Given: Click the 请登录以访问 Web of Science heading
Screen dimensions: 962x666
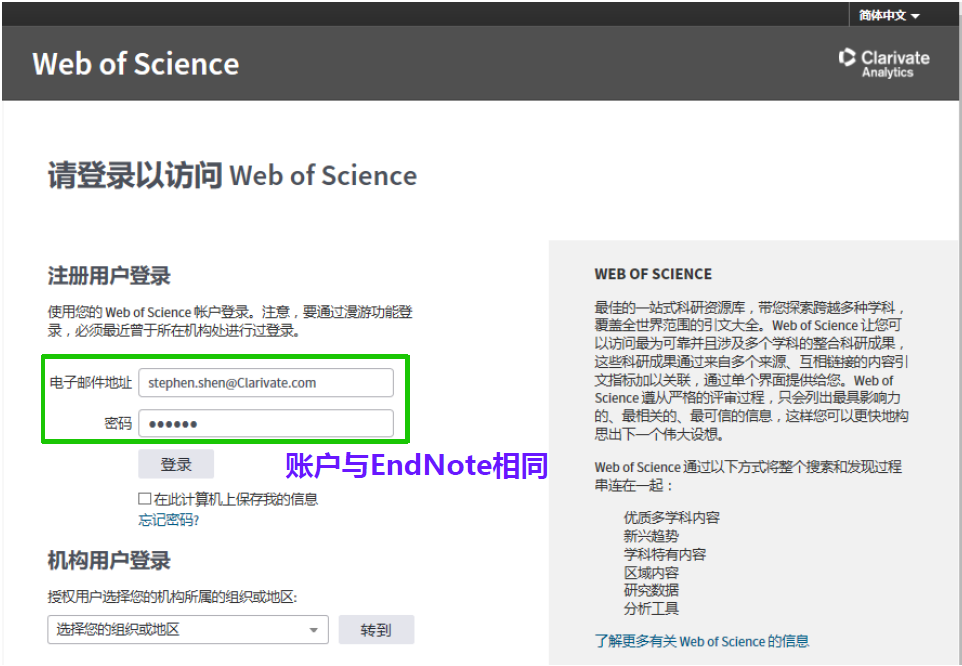Looking at the screenshot, I should click(233, 175).
